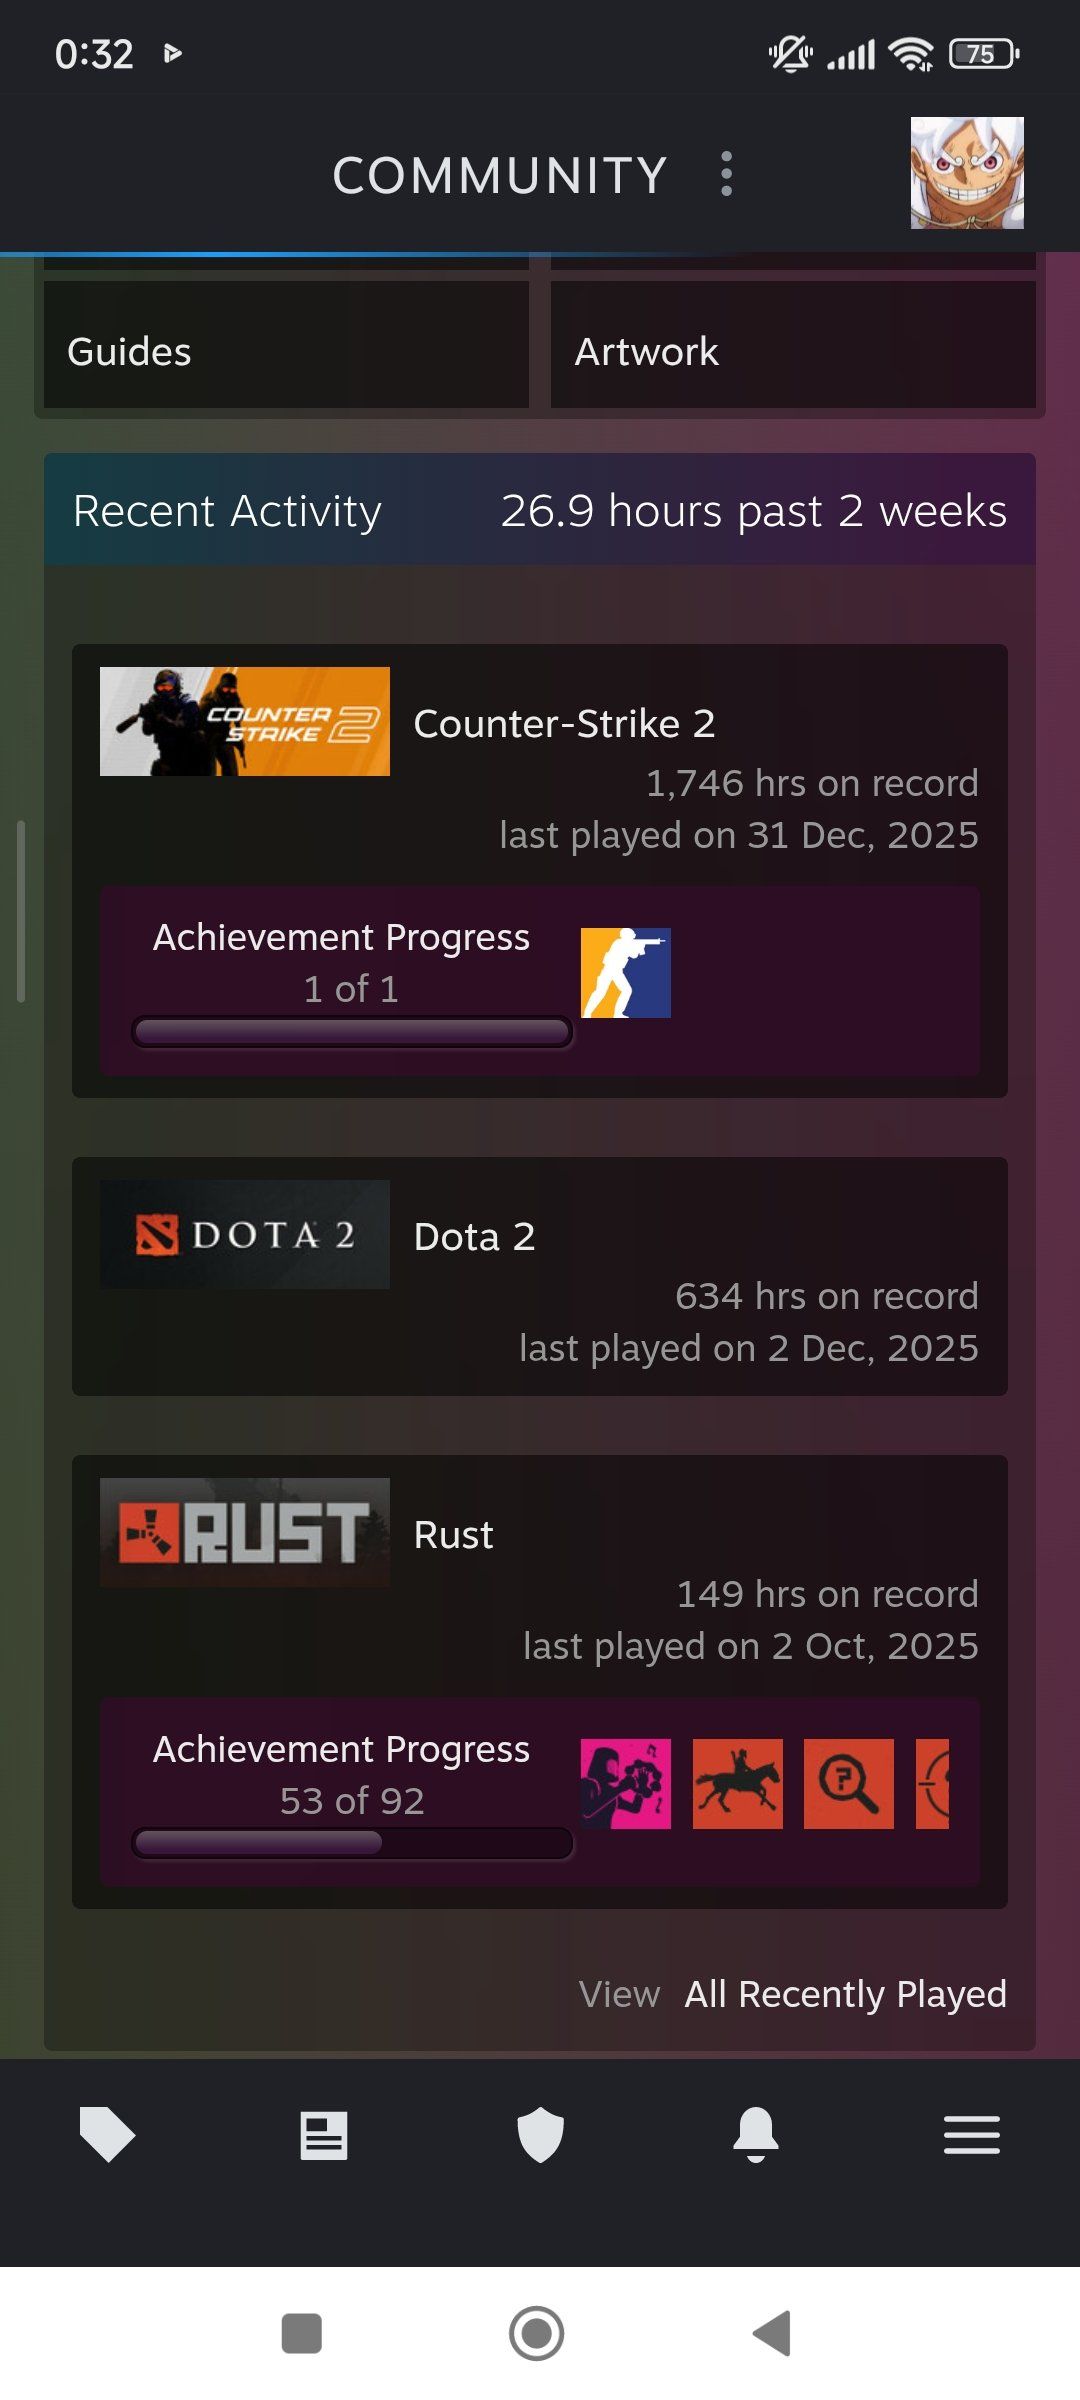Image resolution: width=1080 pixels, height=2400 pixels.
Task: Open the notifications bell tab
Action: coord(756,2135)
